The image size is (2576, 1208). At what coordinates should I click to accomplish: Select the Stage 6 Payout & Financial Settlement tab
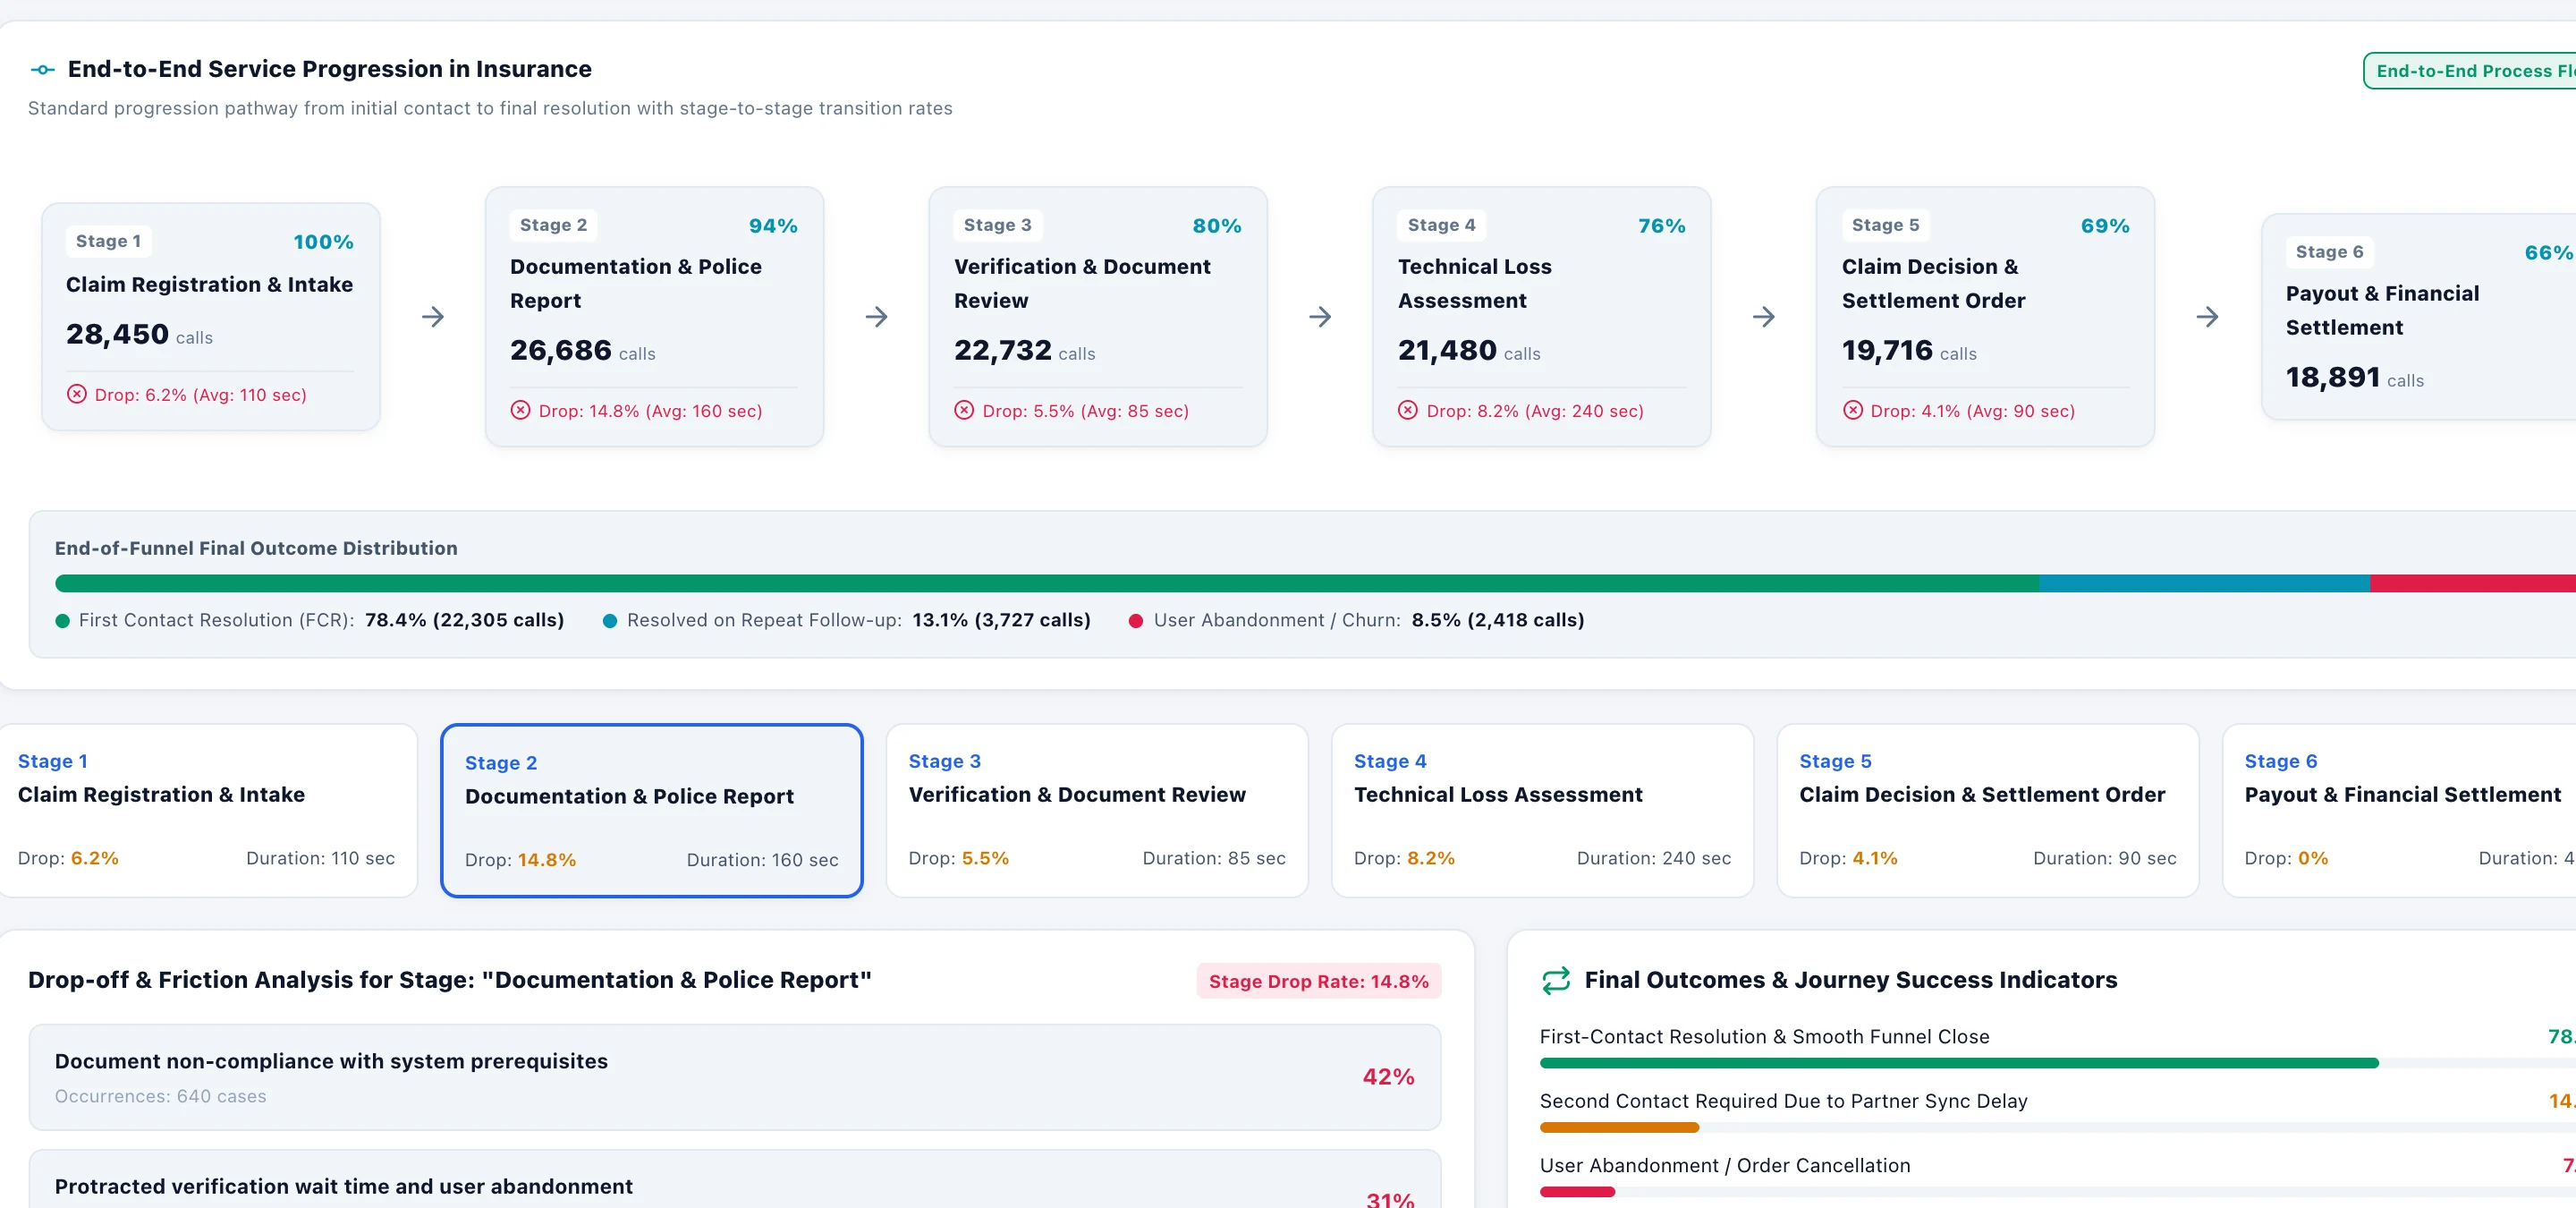2400,810
